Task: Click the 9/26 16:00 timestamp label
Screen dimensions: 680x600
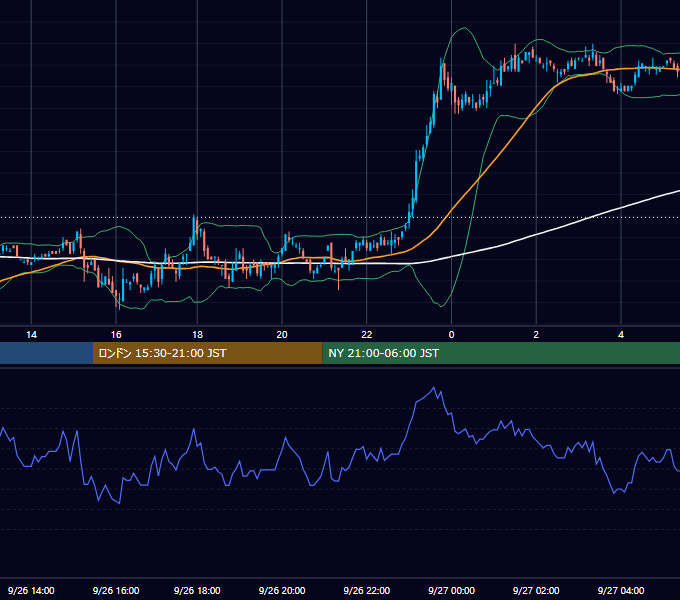Action: (116, 590)
